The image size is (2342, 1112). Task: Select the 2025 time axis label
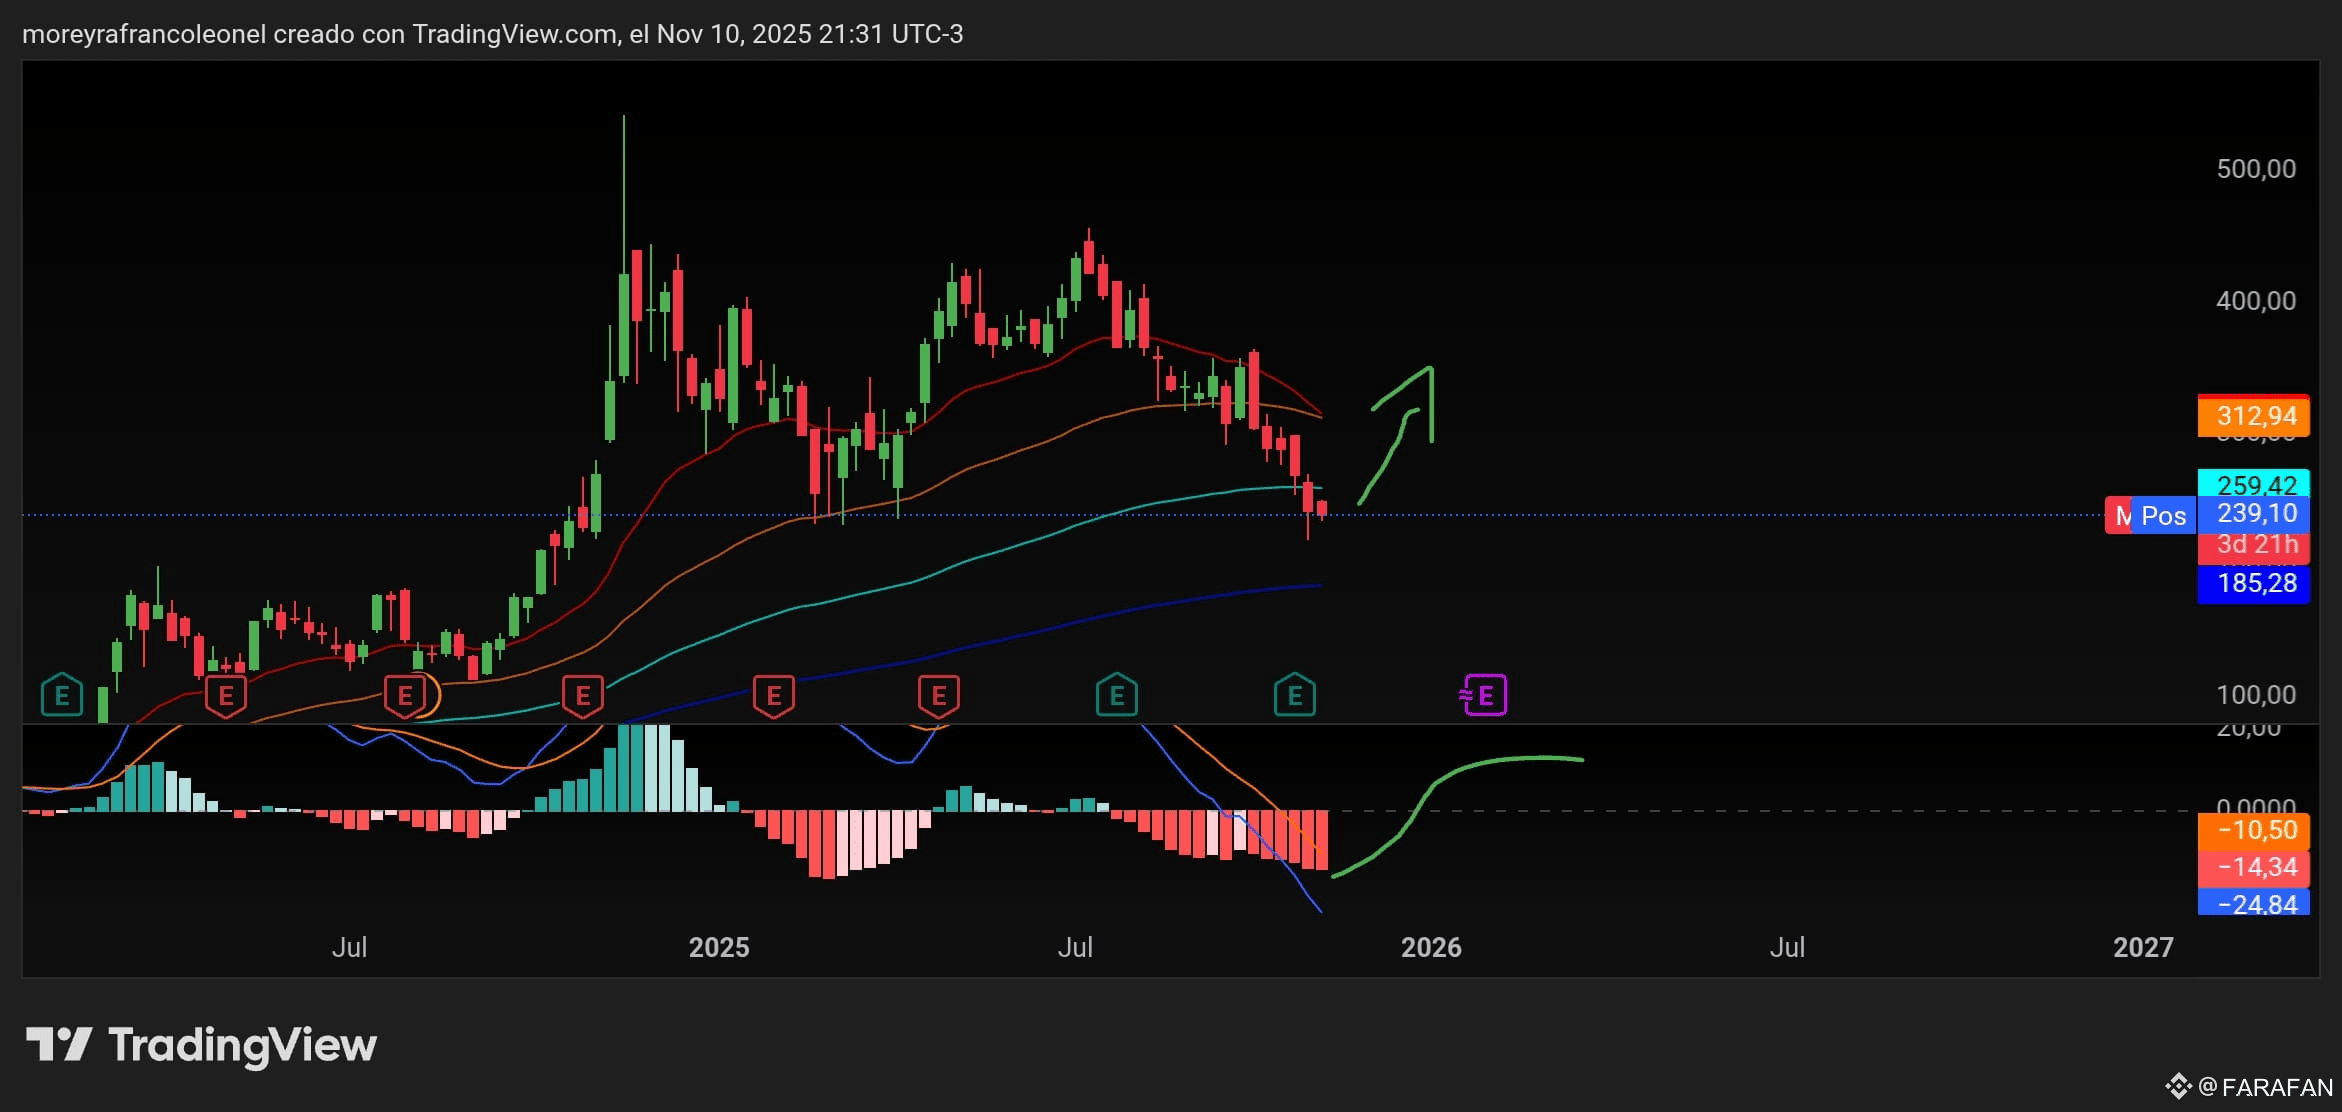(x=719, y=947)
